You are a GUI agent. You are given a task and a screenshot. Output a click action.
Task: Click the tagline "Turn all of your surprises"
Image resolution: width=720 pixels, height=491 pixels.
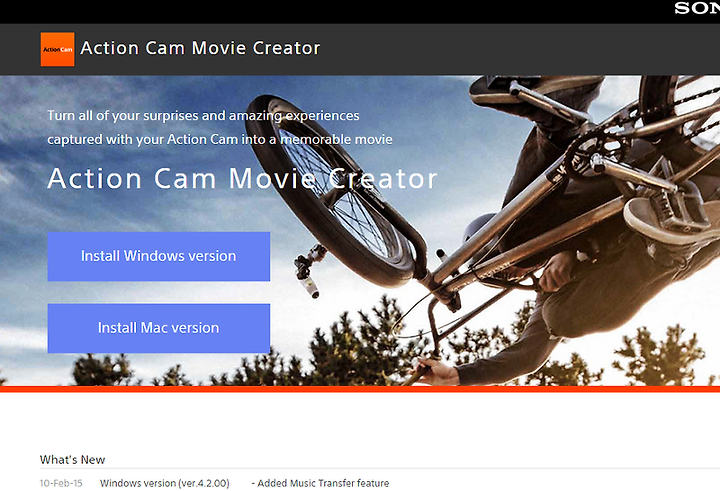203,115
